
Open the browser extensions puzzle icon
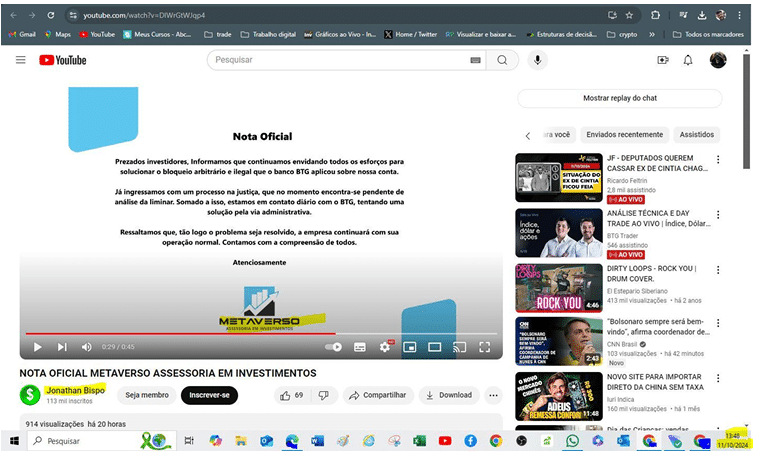coord(655,16)
